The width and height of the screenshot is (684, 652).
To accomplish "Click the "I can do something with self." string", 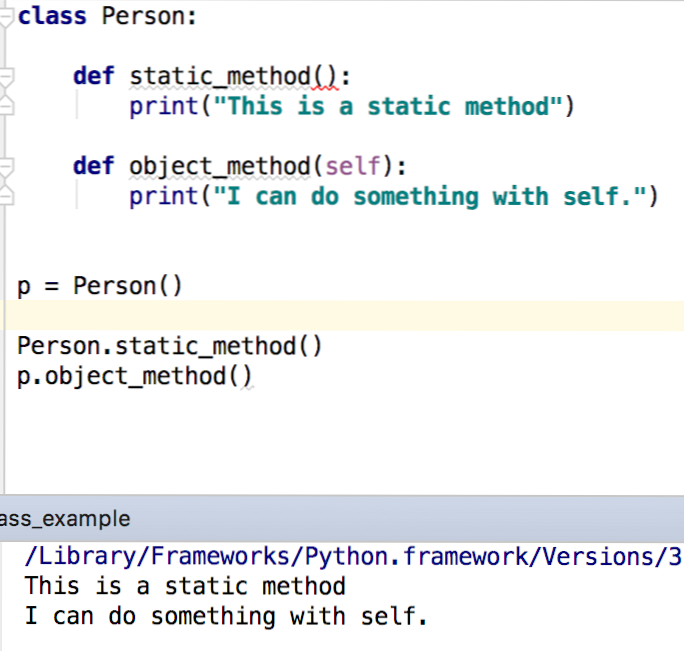I will 430,196.
